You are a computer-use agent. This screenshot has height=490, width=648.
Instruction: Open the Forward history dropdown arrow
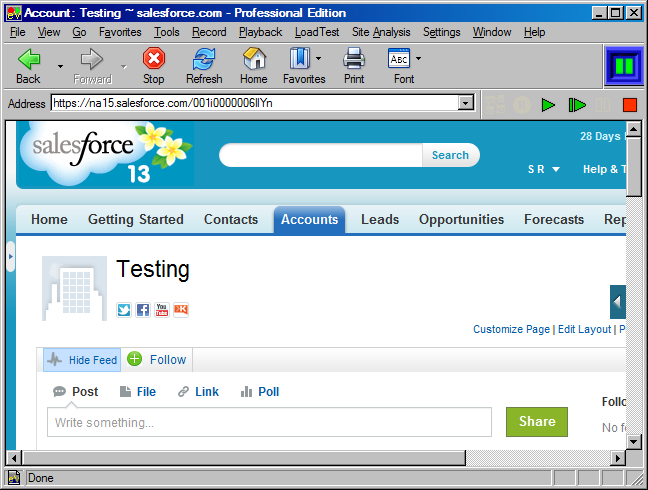click(124, 66)
